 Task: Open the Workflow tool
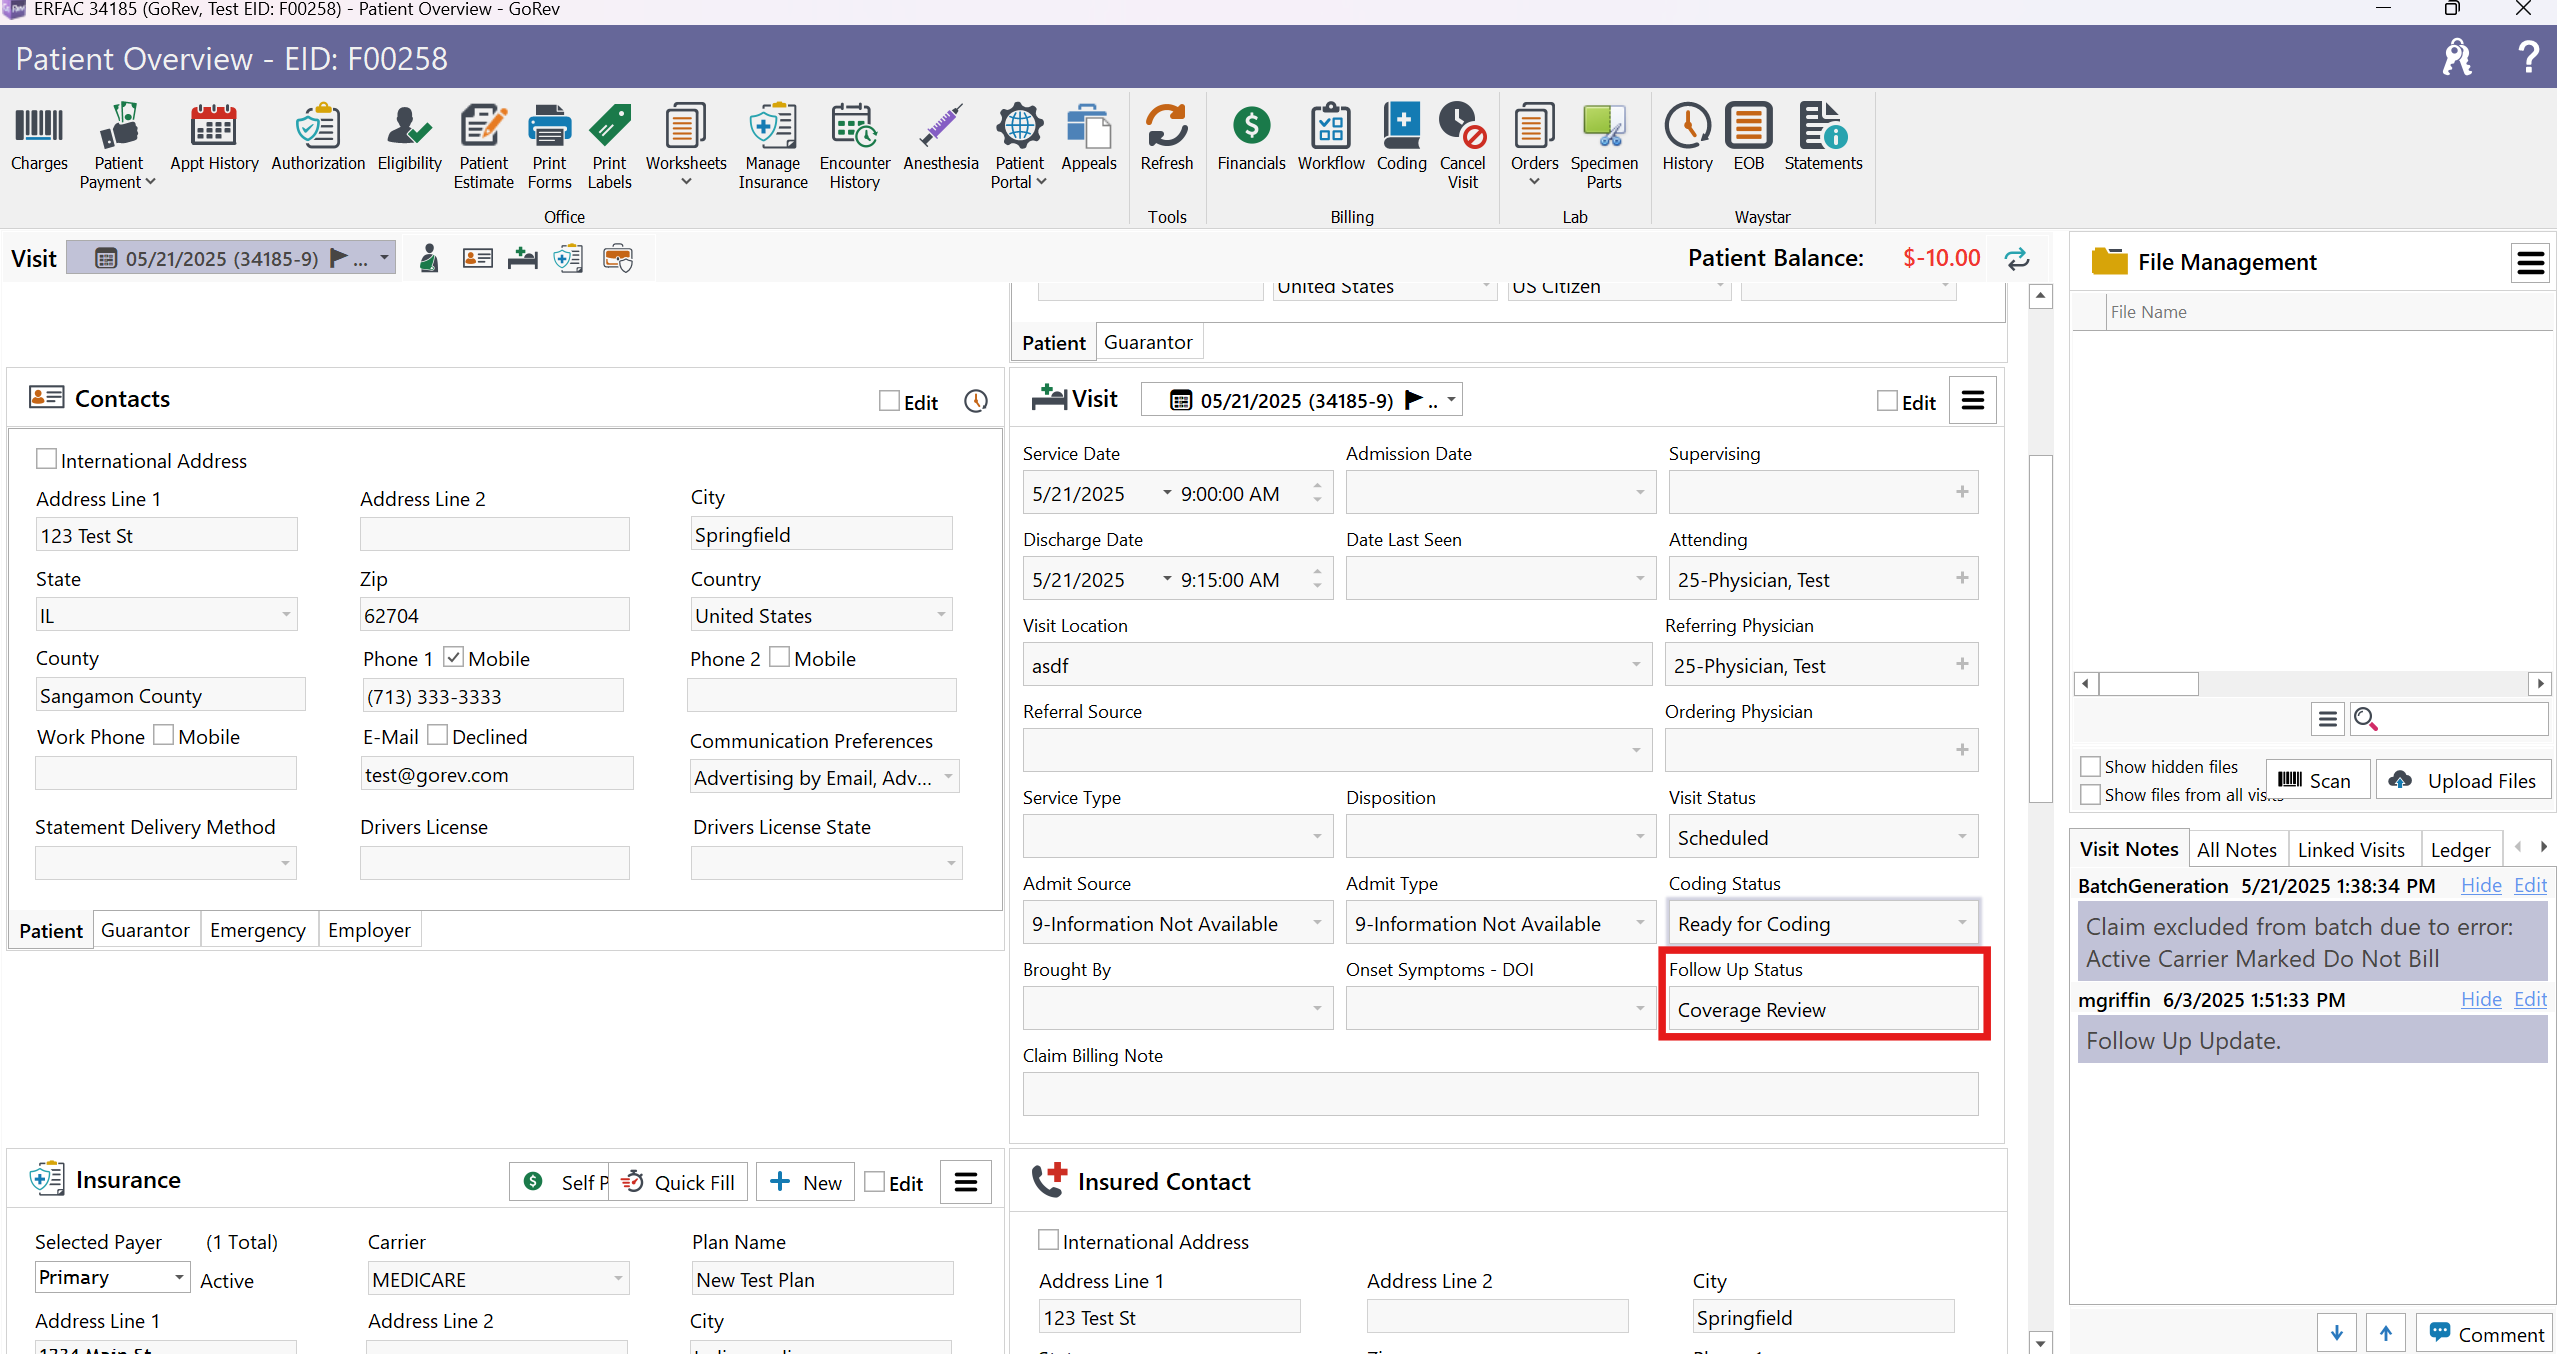[x=1330, y=138]
